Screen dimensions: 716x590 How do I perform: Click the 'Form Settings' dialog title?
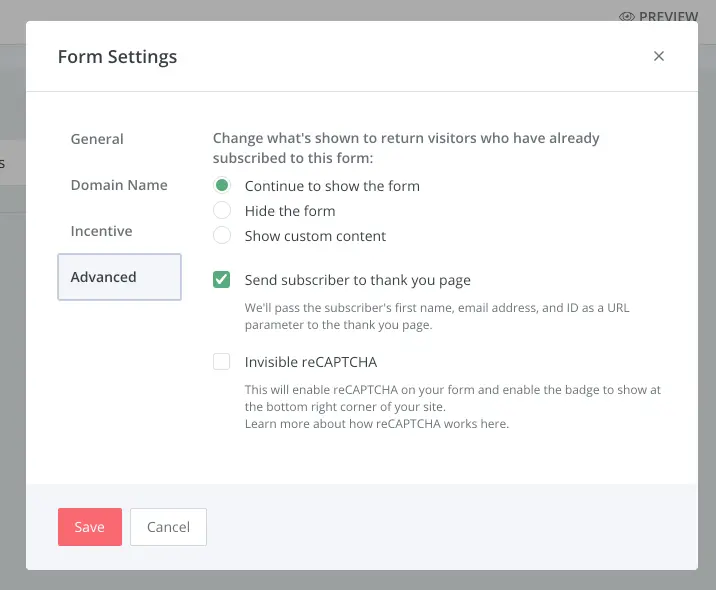[x=117, y=56]
